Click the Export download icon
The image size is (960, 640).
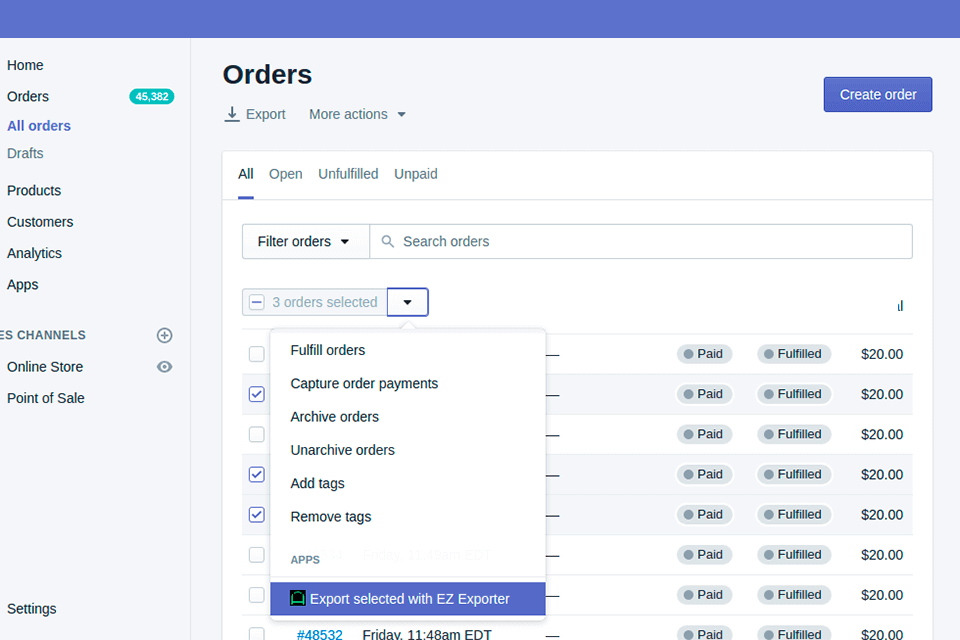[232, 114]
